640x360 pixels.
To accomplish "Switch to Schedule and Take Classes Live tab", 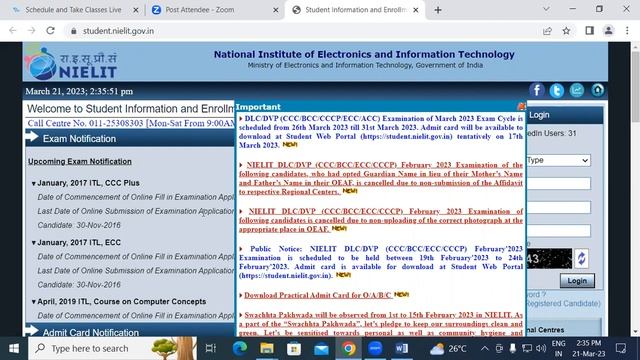I will point(73,10).
